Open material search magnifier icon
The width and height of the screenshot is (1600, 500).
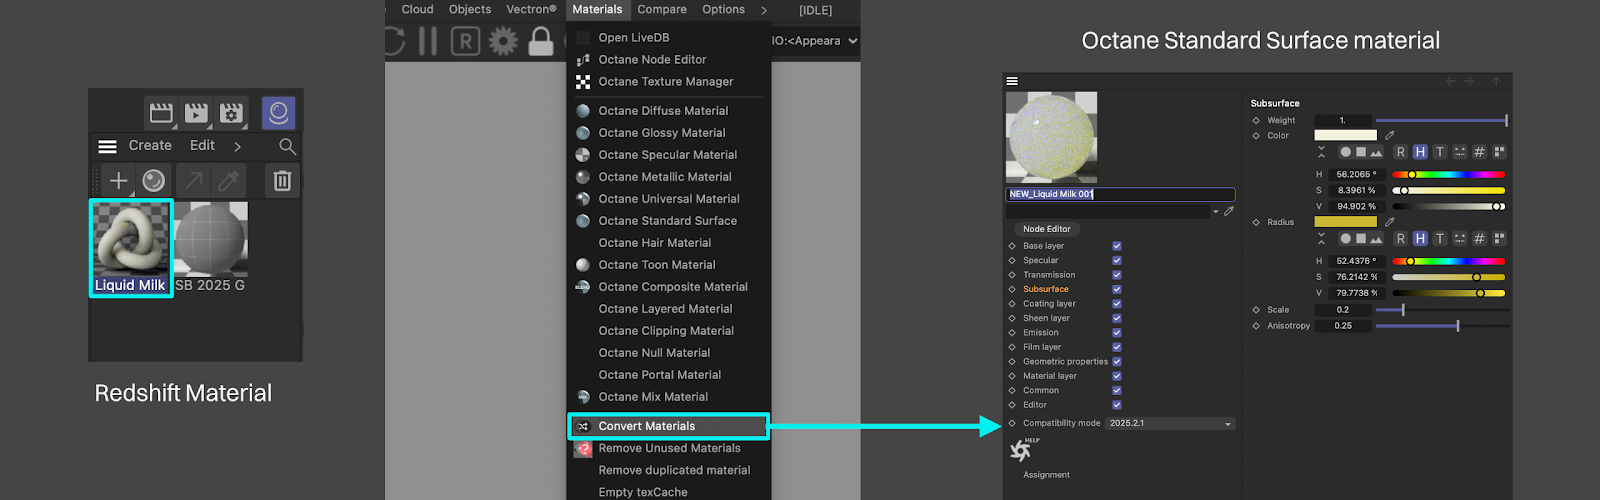(x=287, y=146)
